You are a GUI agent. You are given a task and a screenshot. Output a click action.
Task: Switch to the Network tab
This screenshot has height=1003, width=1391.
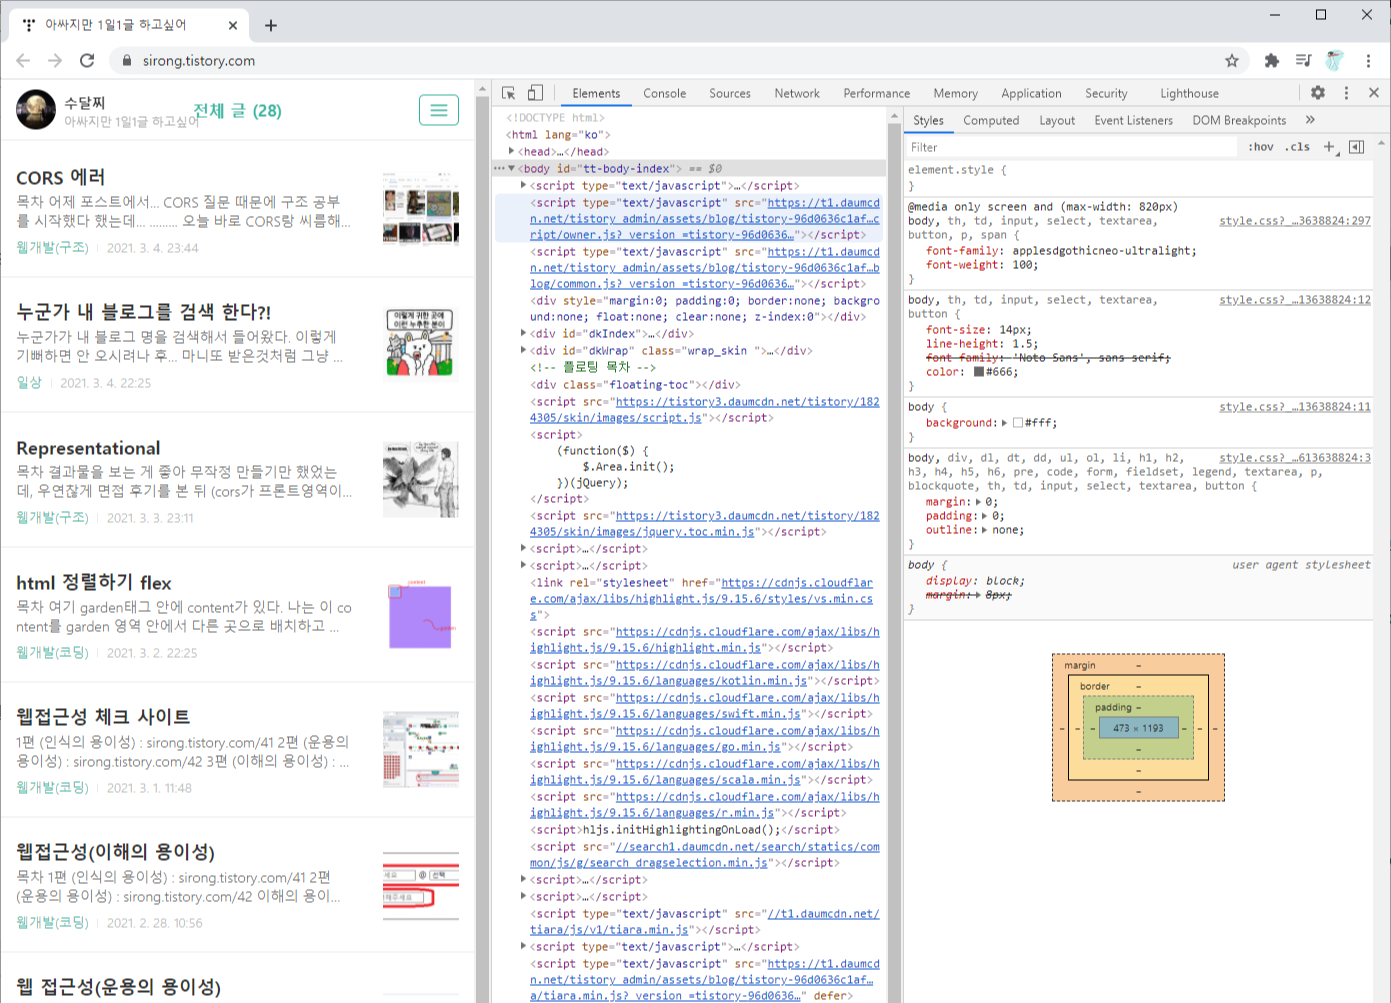coord(797,93)
